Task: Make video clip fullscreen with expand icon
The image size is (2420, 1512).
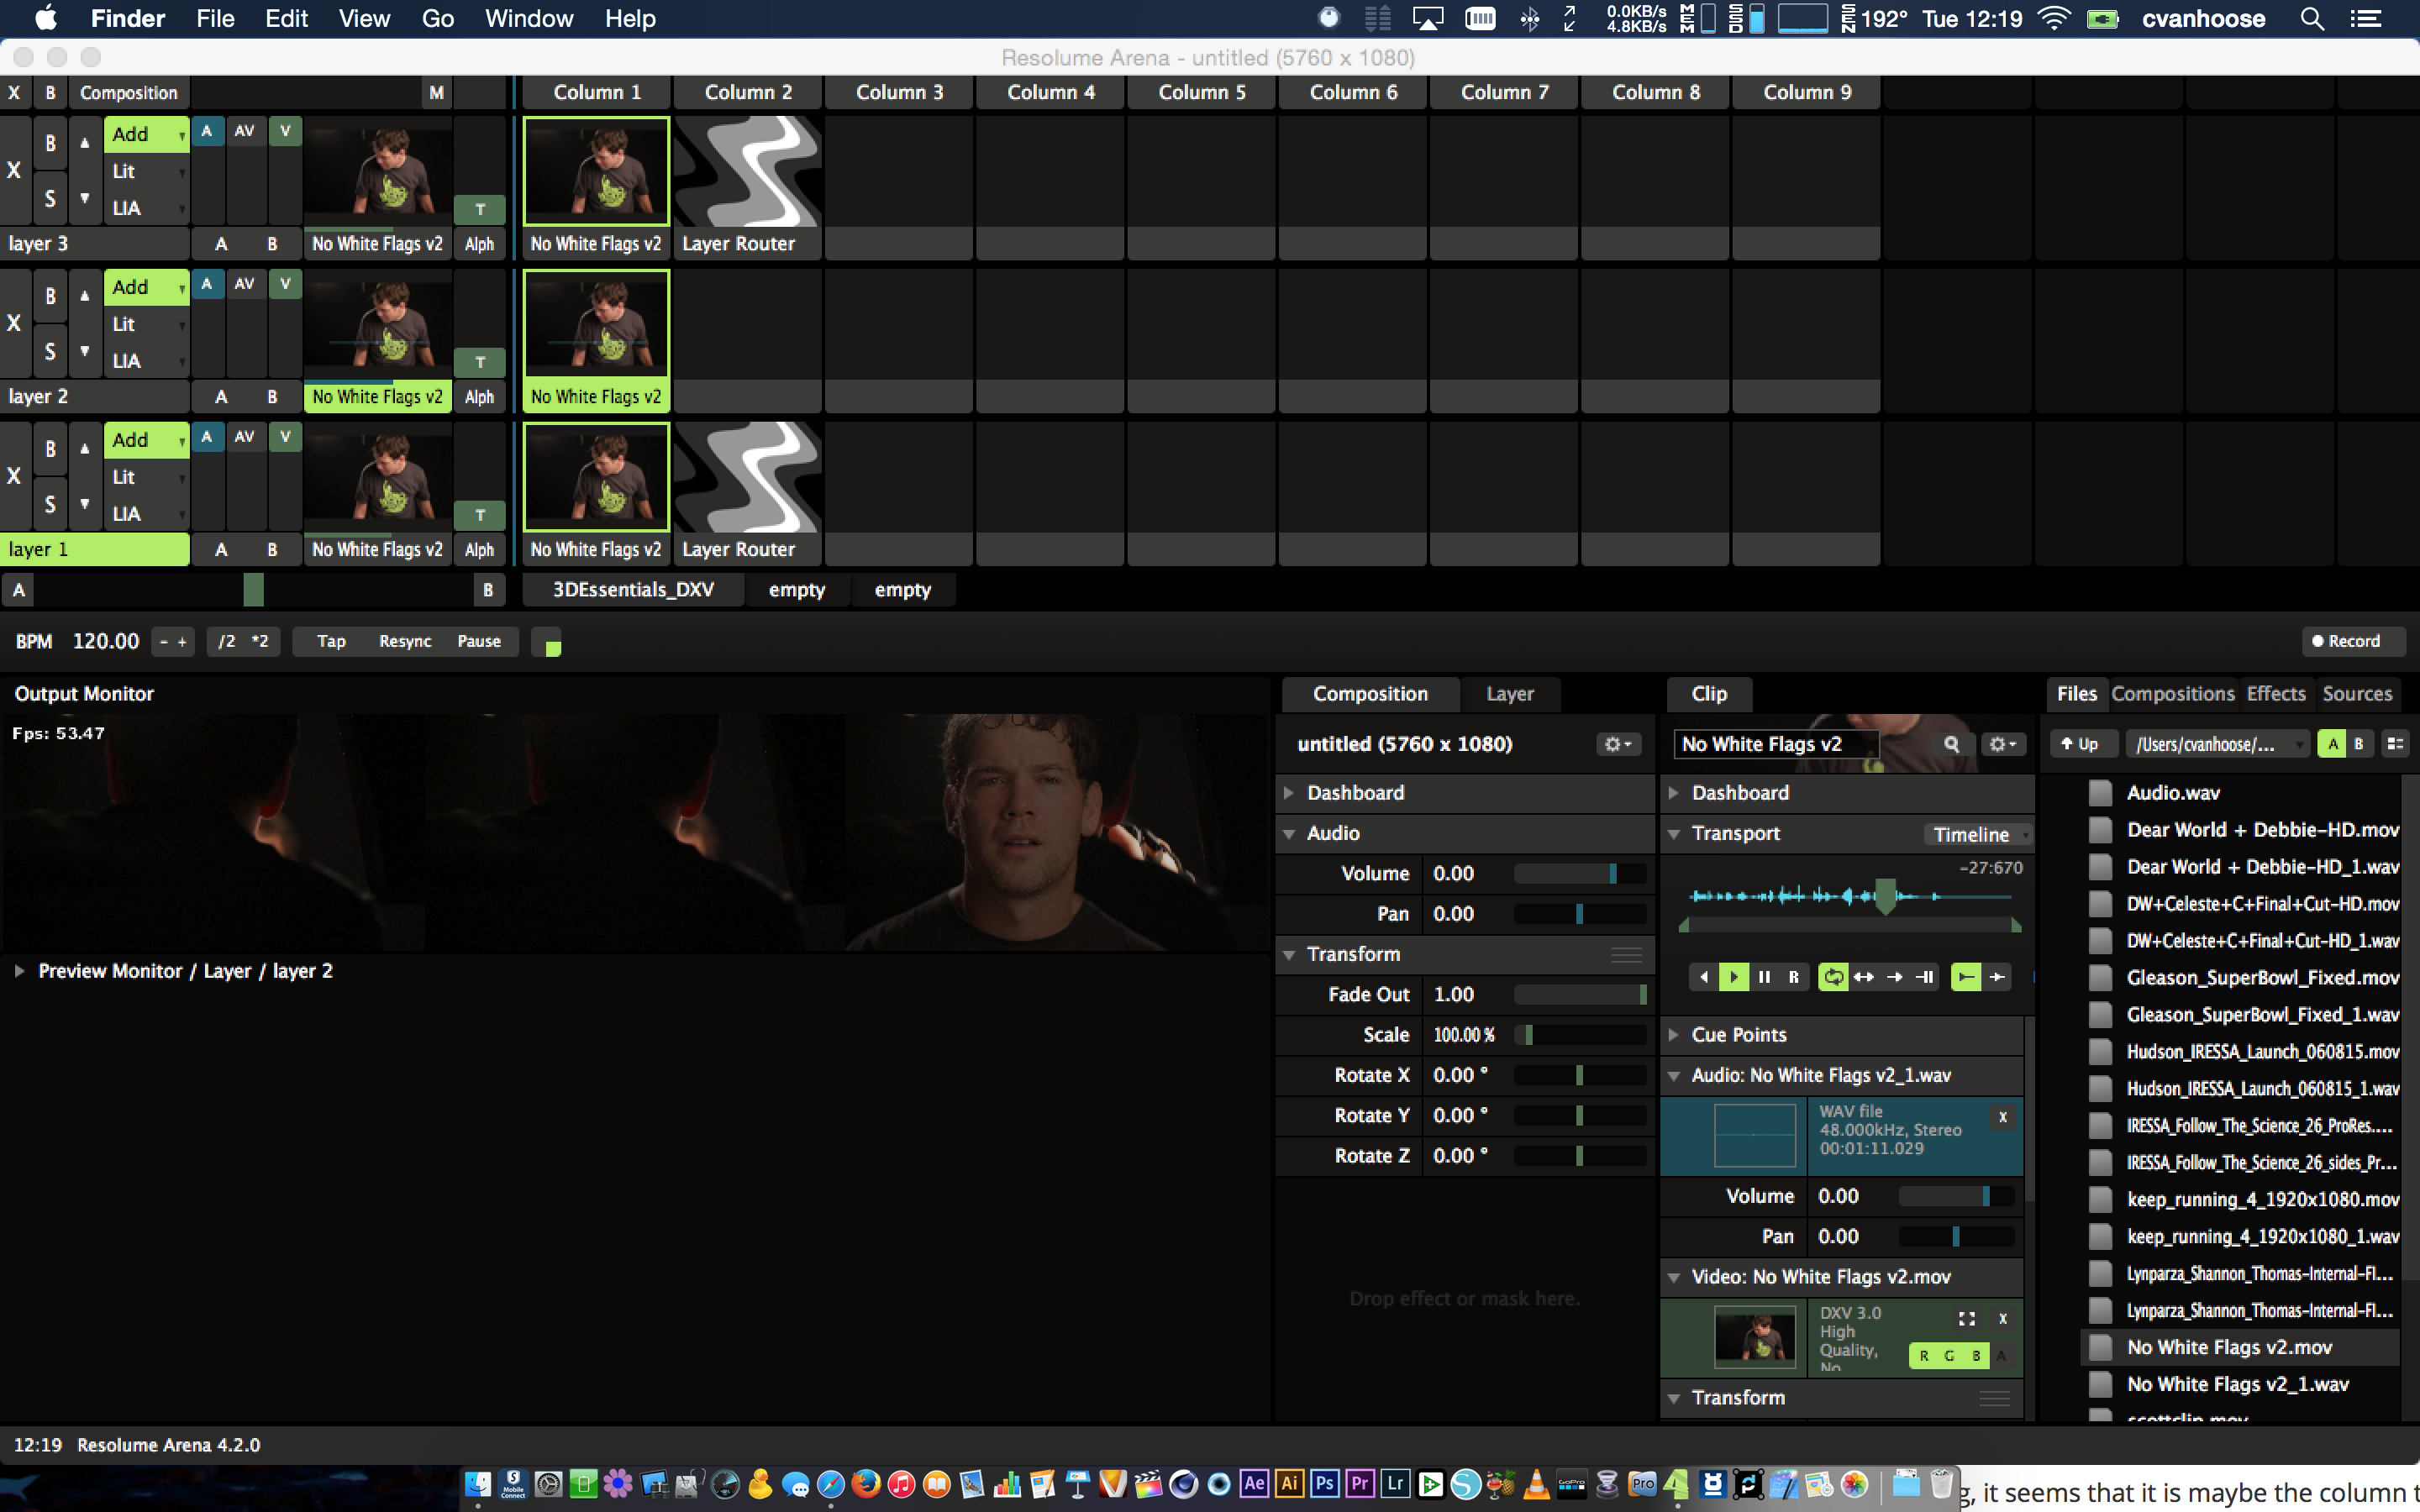Action: point(1966,1319)
